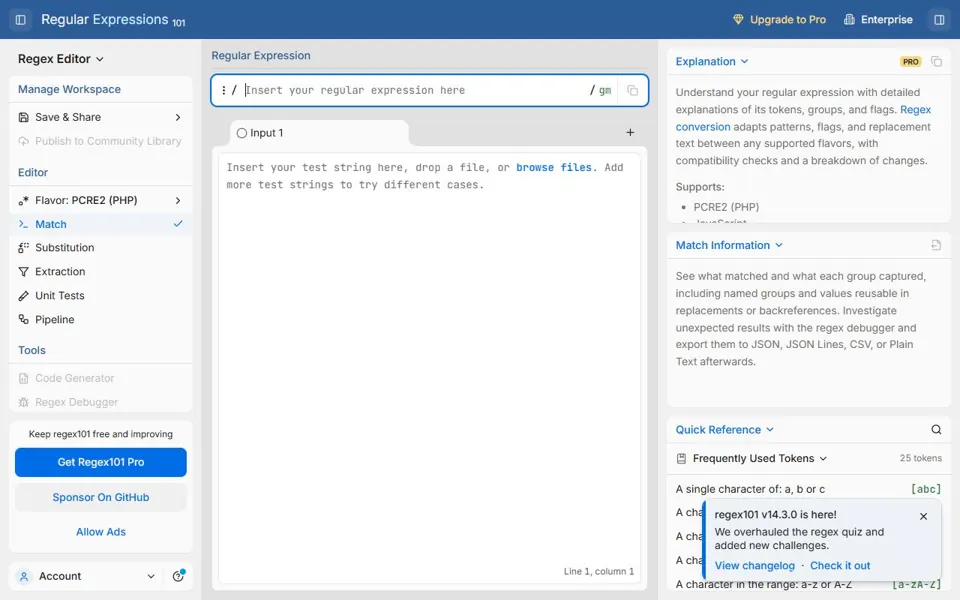
Task: Collapse the Match Information panel header
Action: [x=729, y=245]
